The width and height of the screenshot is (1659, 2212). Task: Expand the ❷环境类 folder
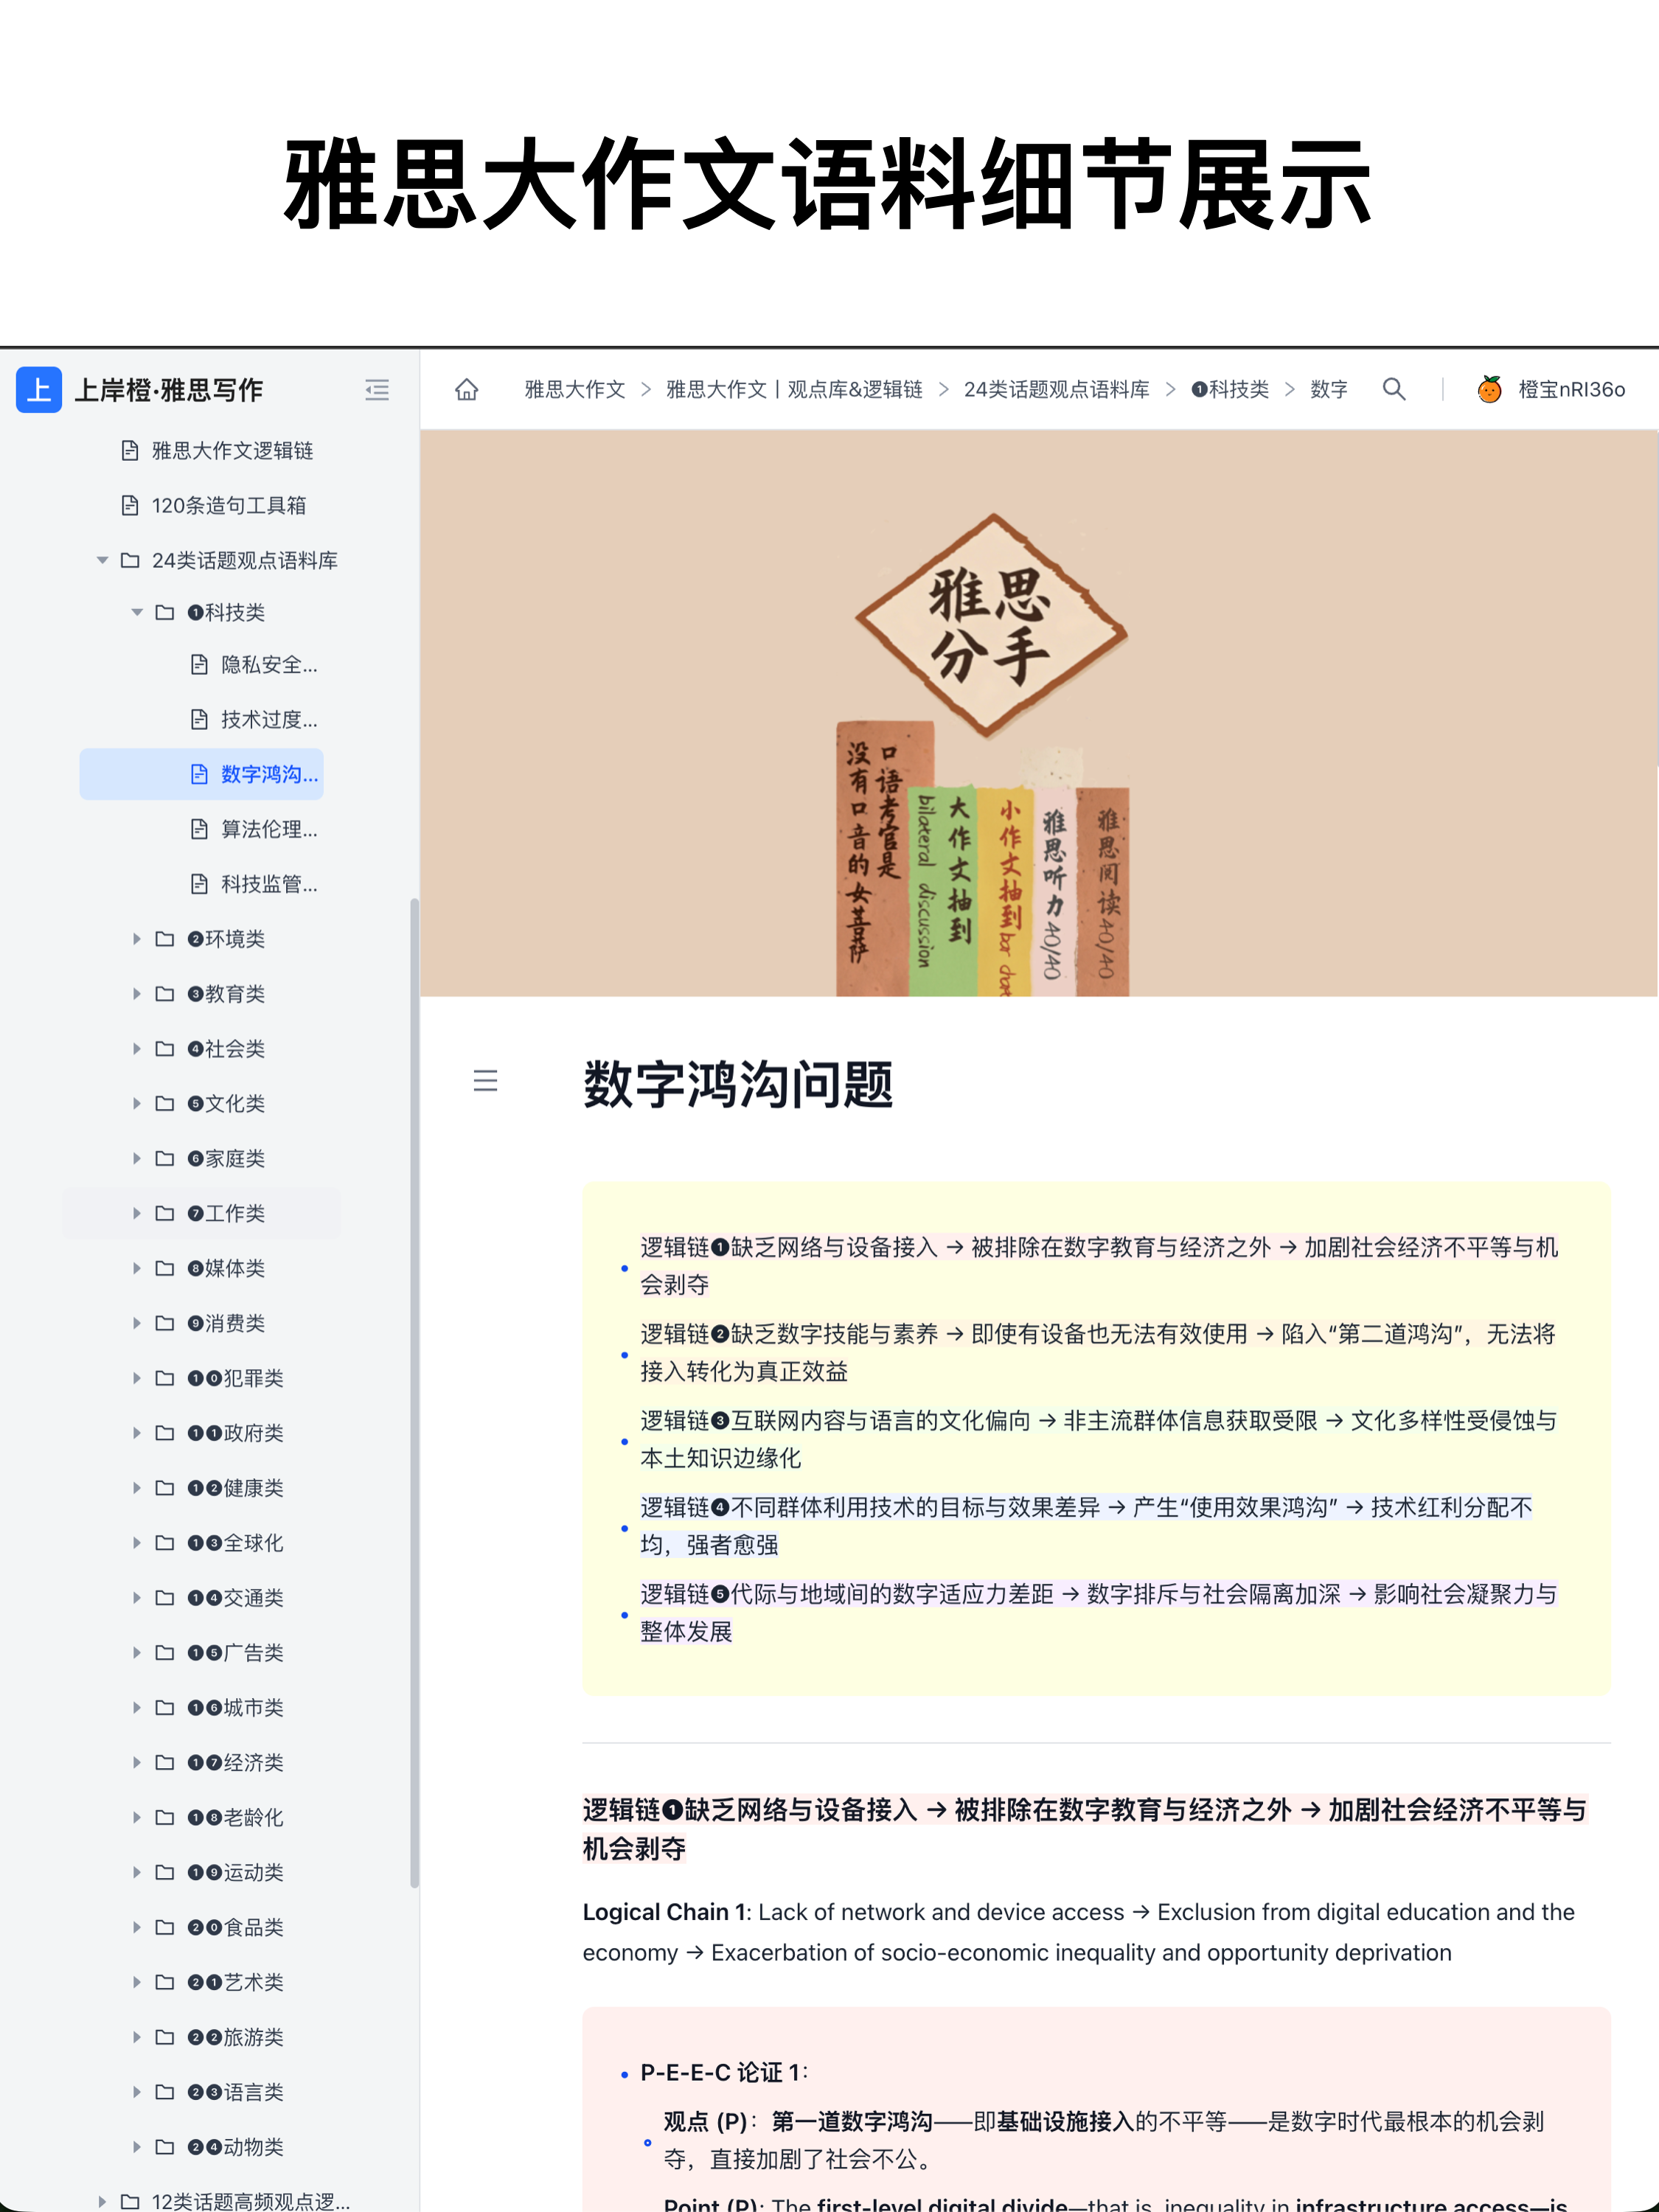136,939
